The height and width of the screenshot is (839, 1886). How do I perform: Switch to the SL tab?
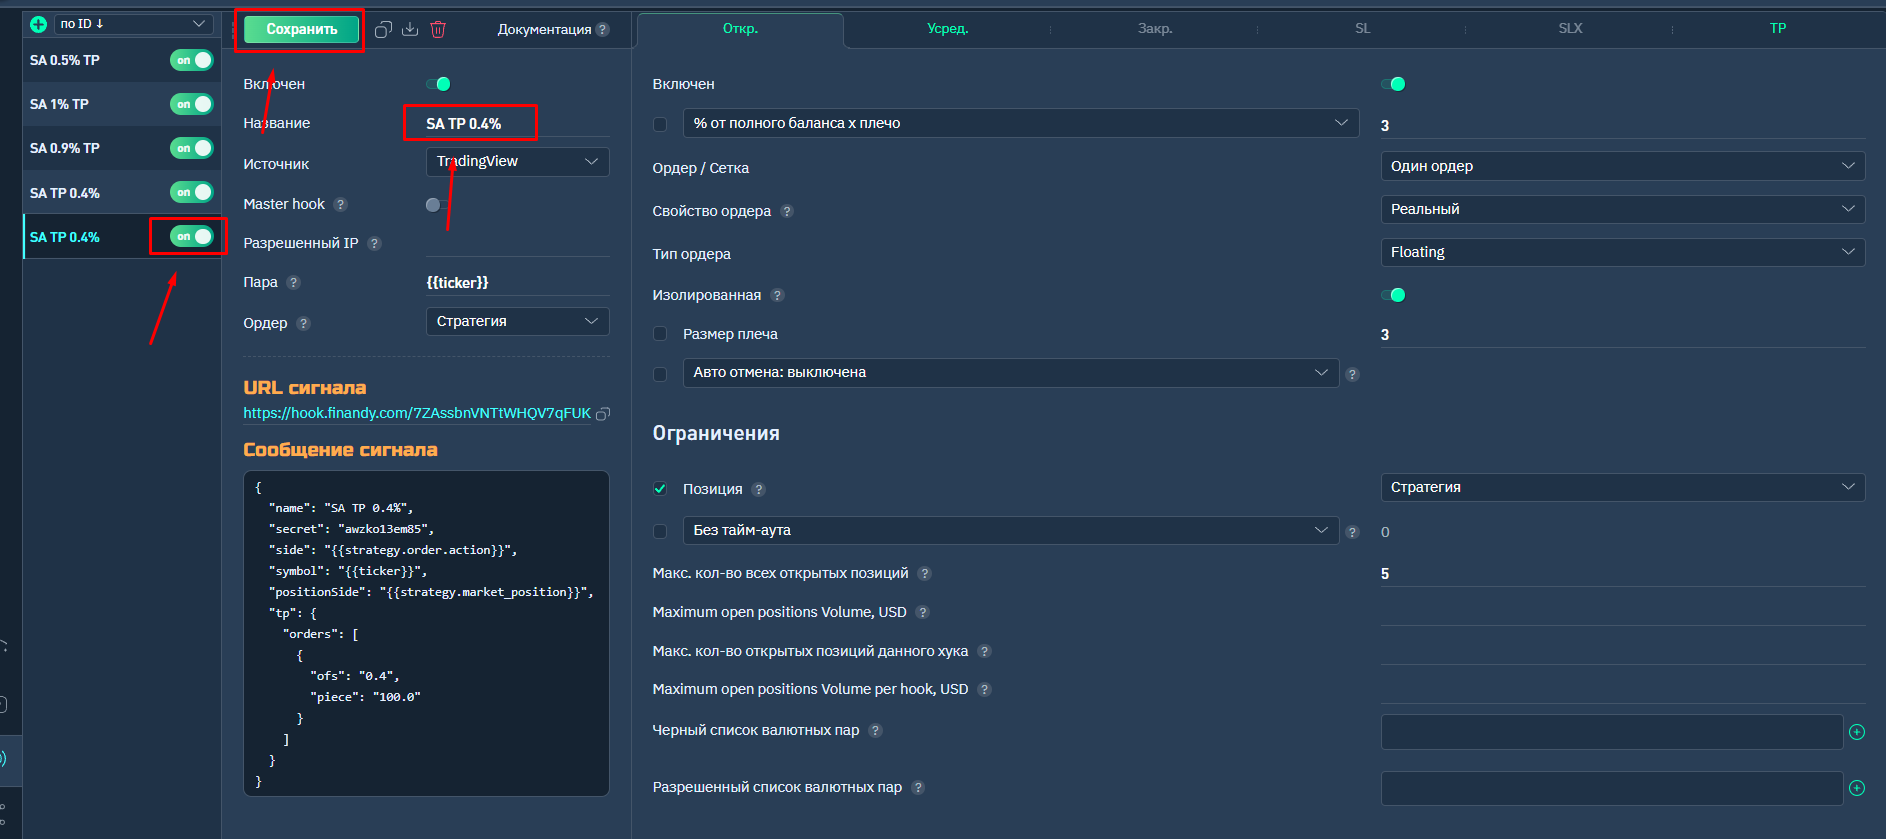point(1362,29)
